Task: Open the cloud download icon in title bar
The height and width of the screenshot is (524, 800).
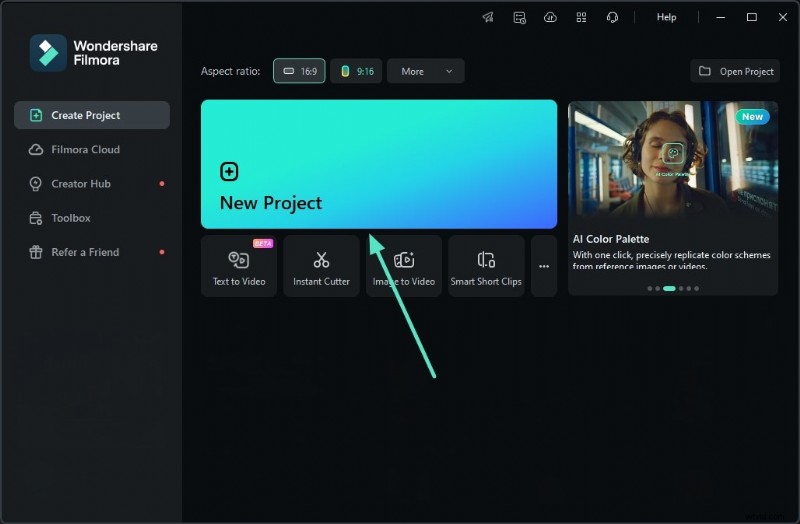Action: [x=550, y=17]
